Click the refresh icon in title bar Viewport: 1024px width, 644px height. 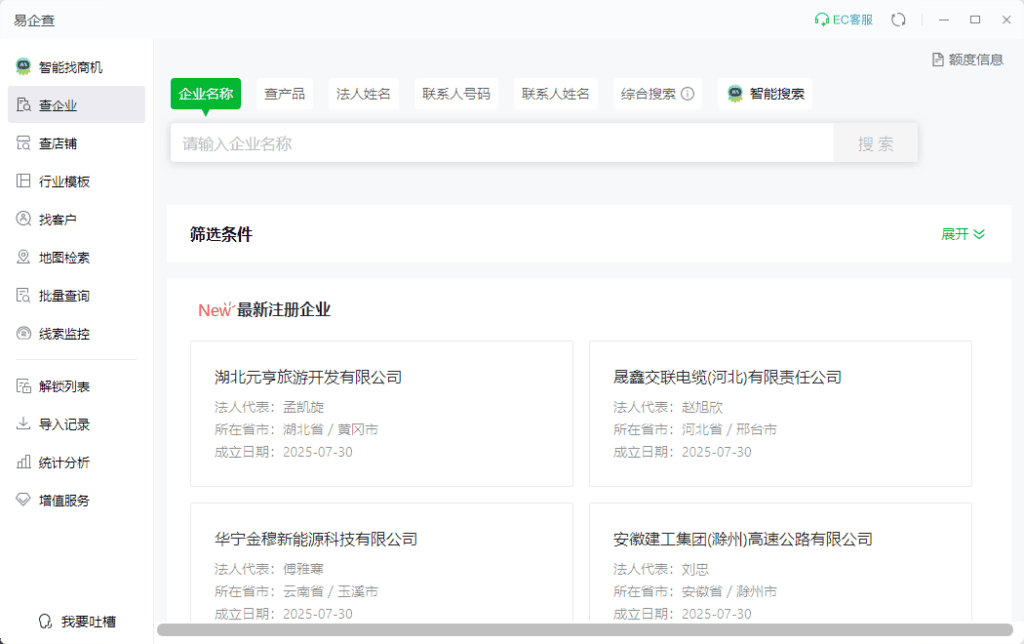pos(898,19)
